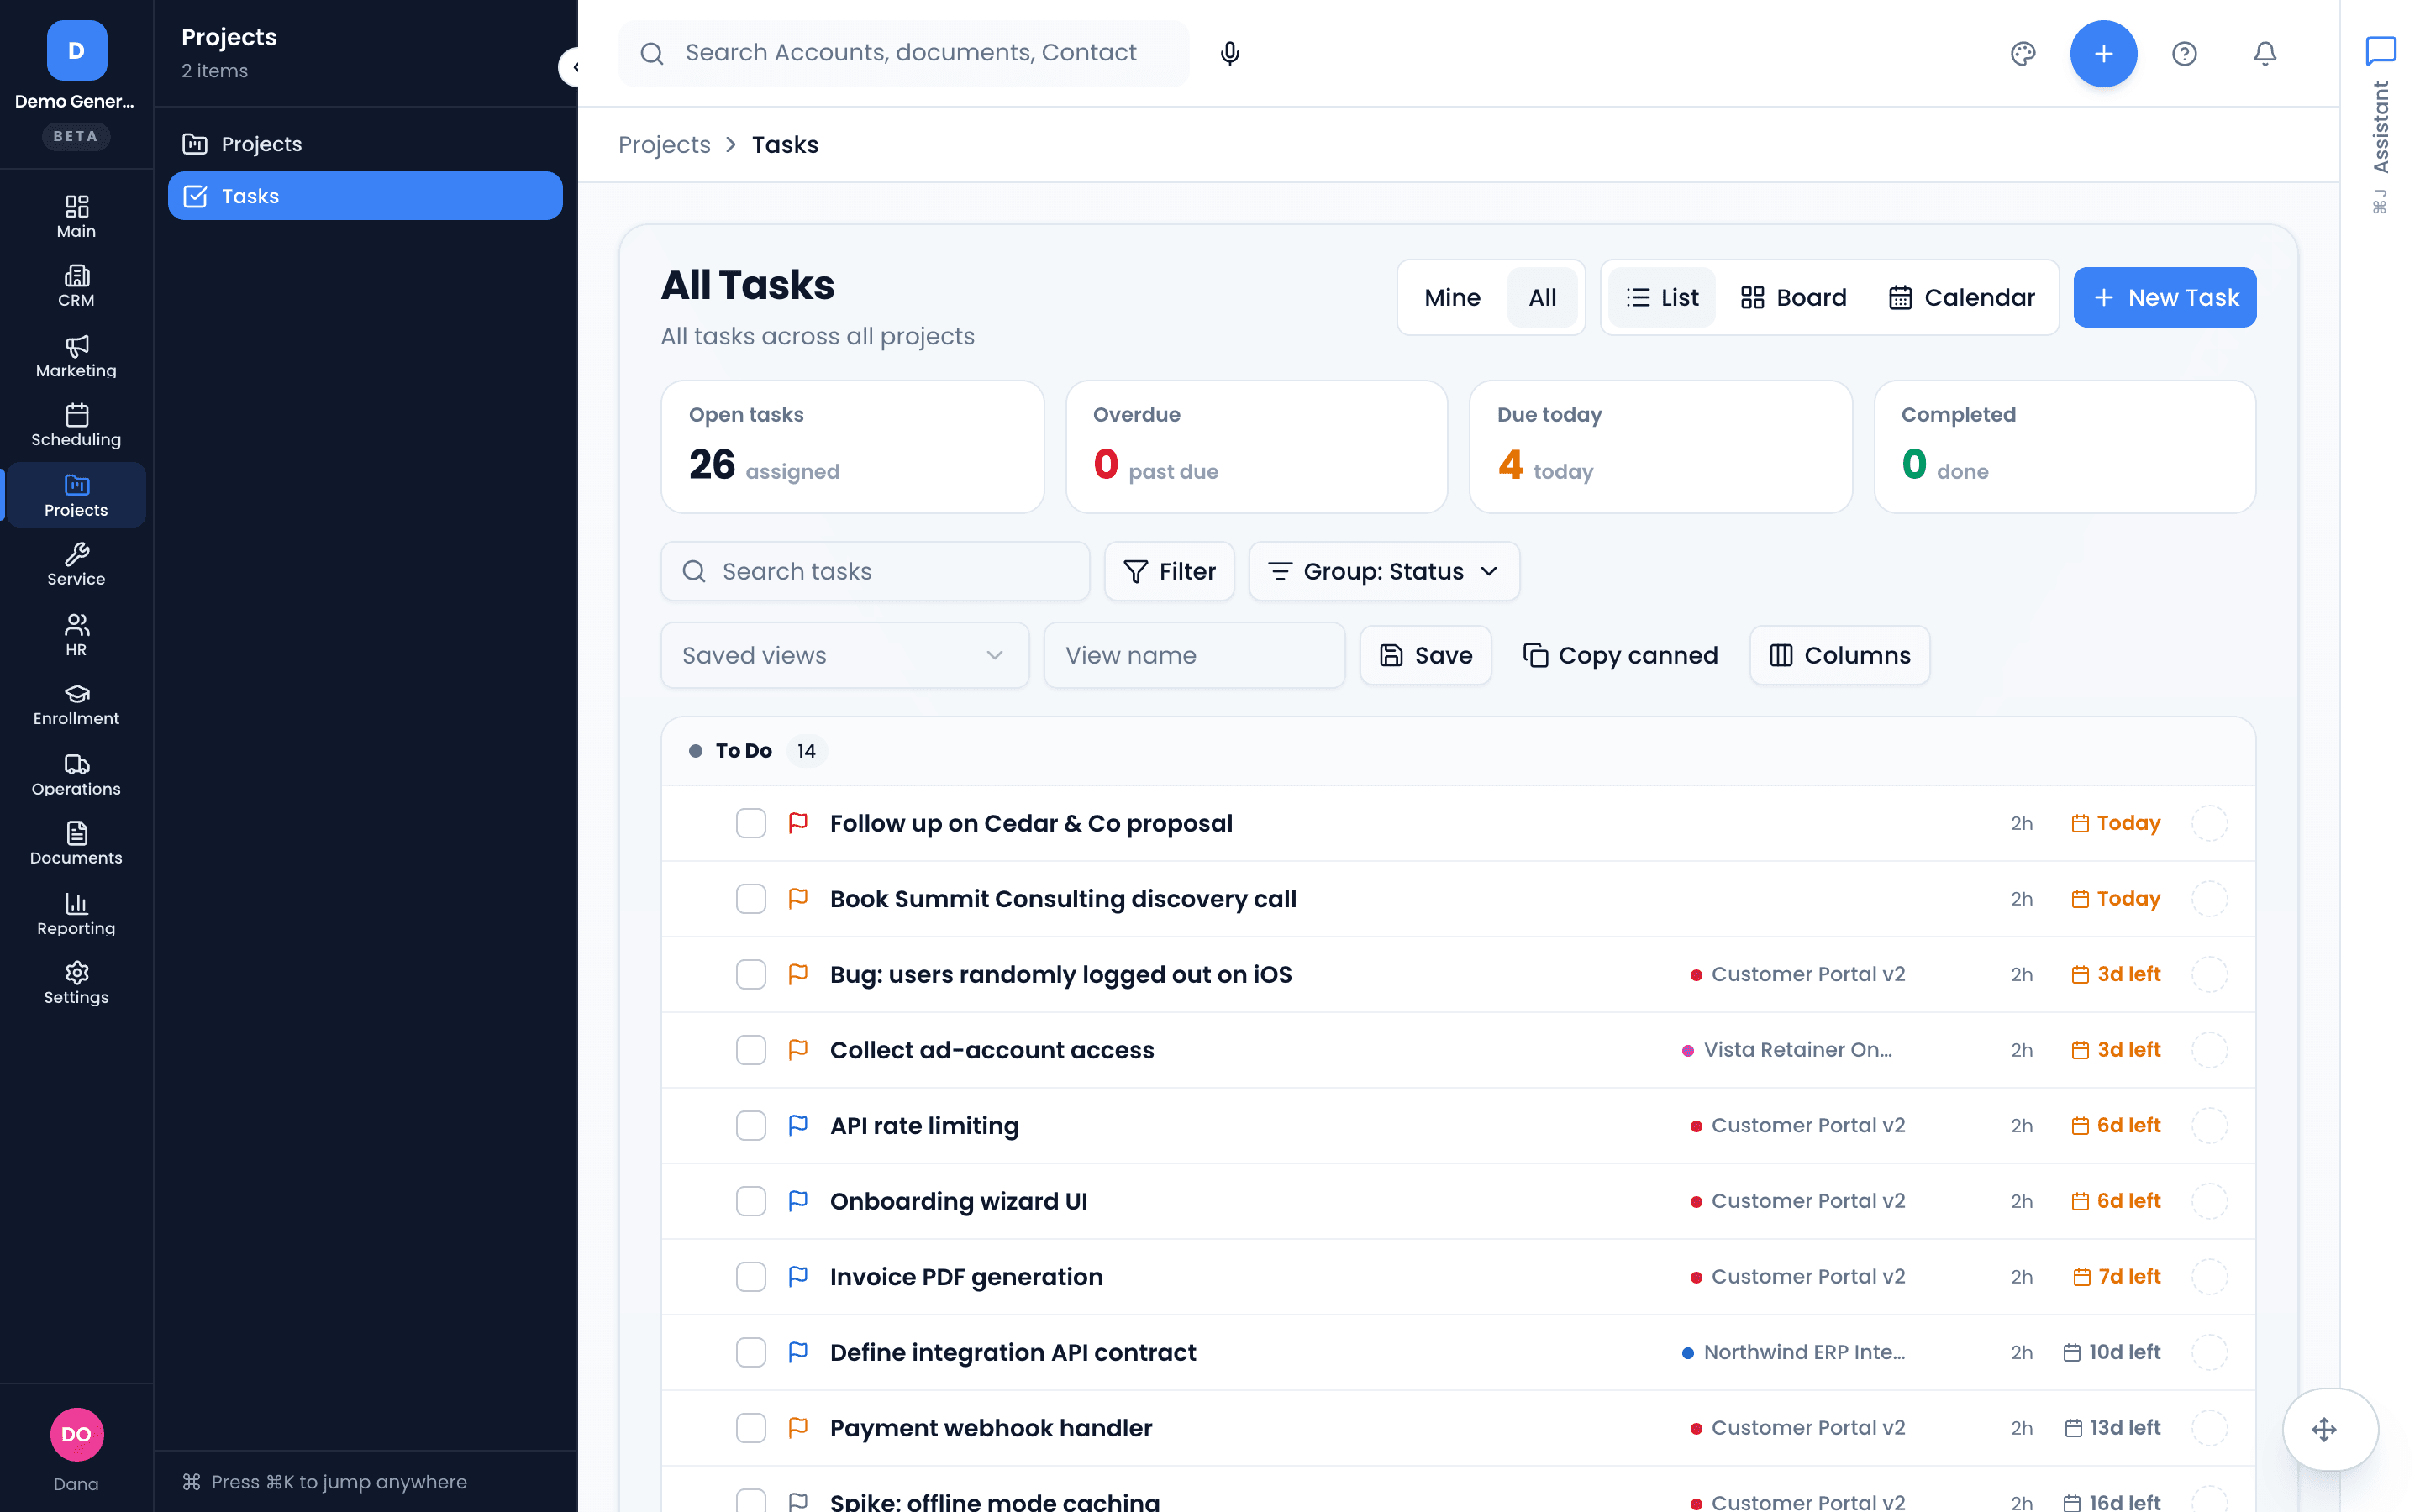Open the Enrollment module
This screenshot has height=1512, width=2420.
(76, 704)
